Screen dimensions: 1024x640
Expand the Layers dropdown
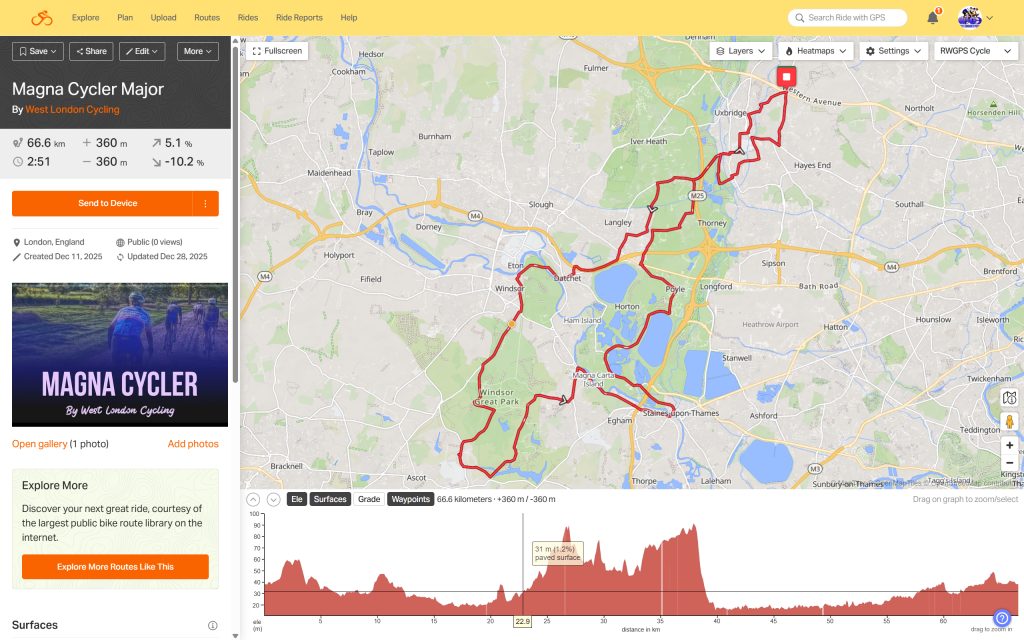(741, 50)
